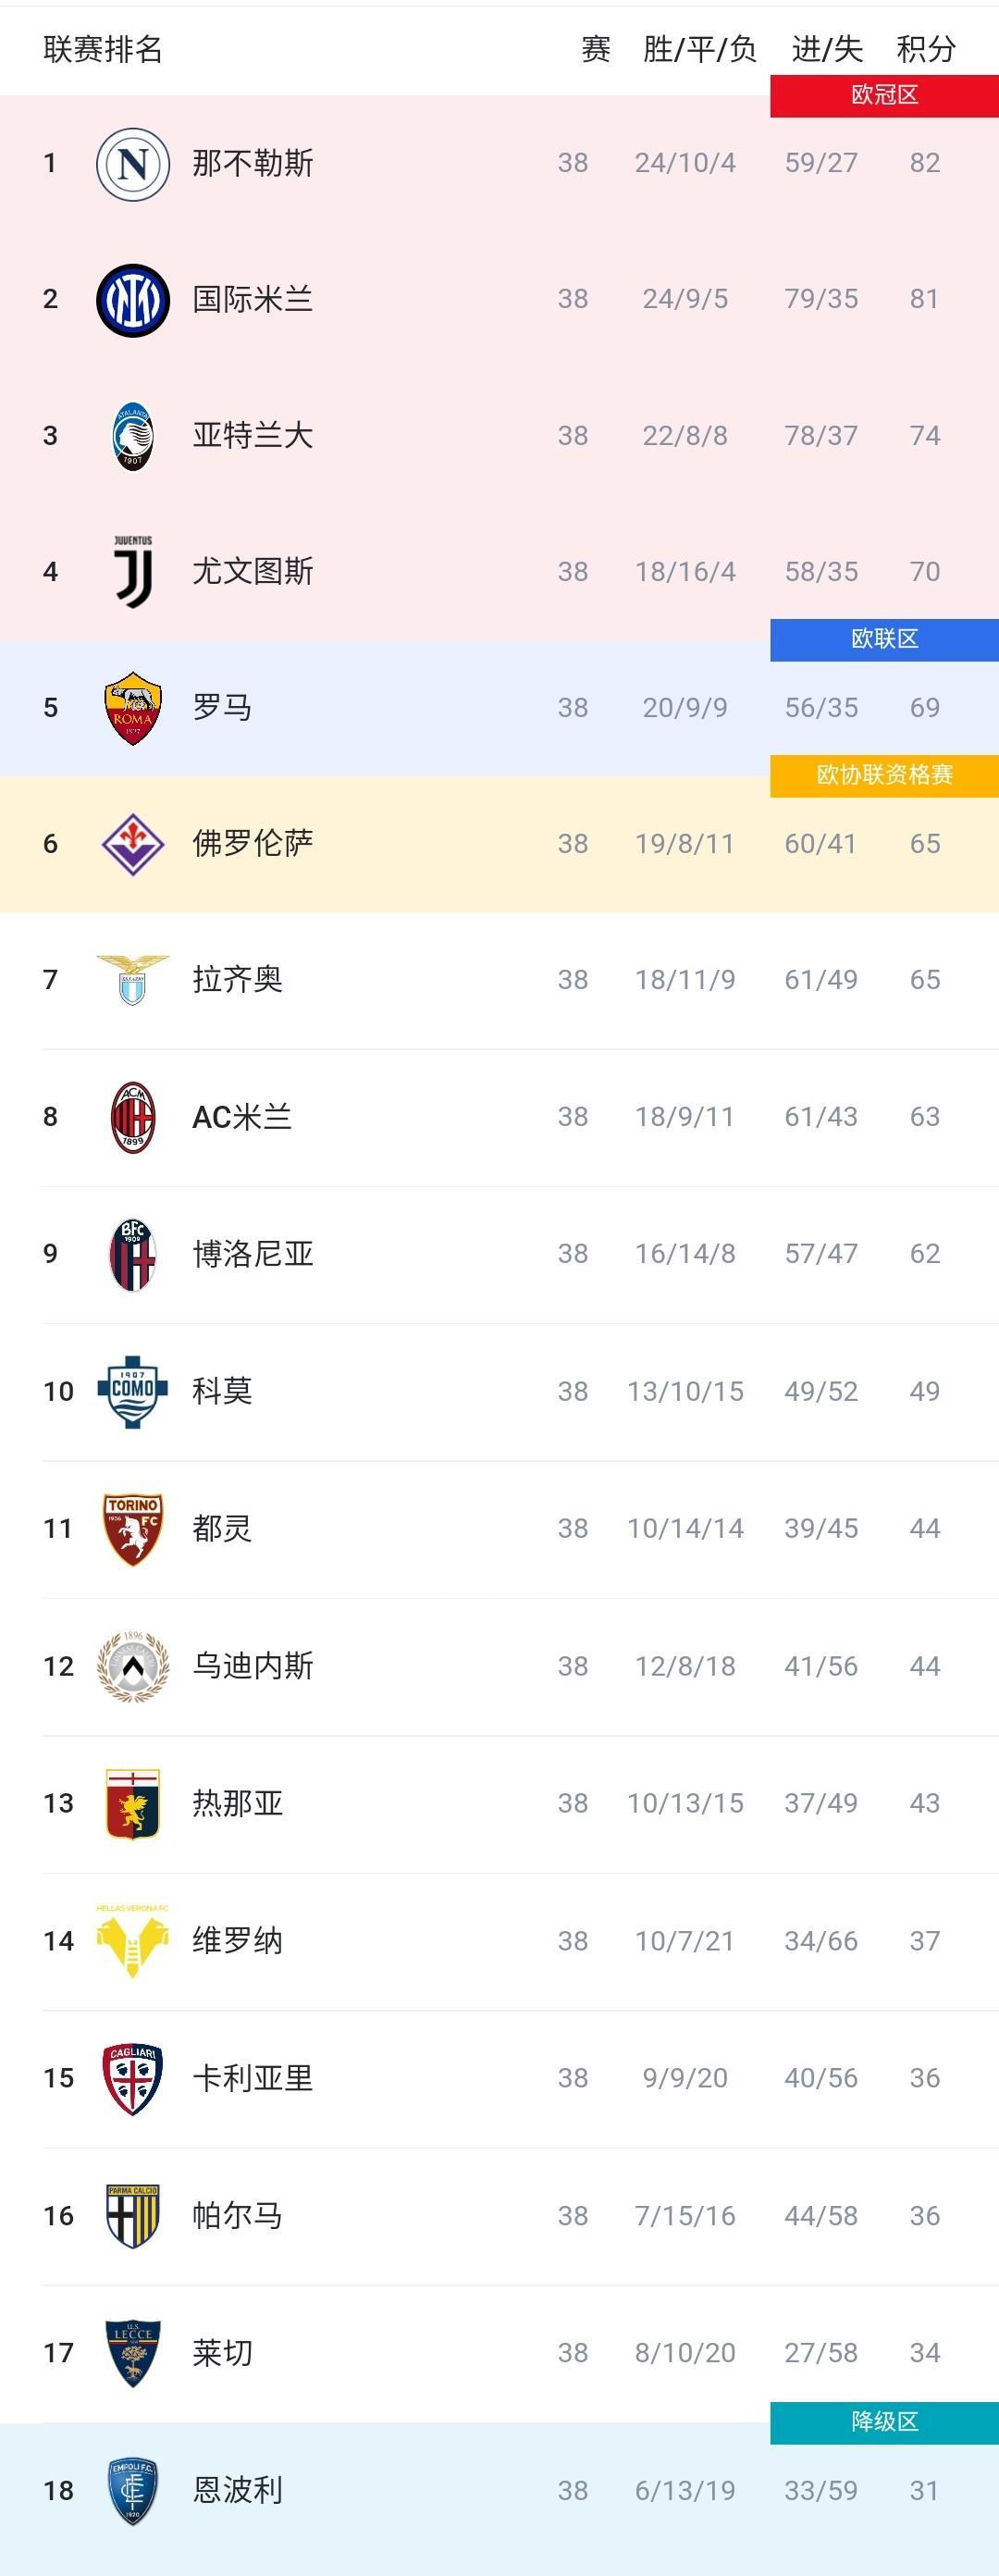
Task: Select the 恩波利 row at rank 18
Action: coord(499,2491)
